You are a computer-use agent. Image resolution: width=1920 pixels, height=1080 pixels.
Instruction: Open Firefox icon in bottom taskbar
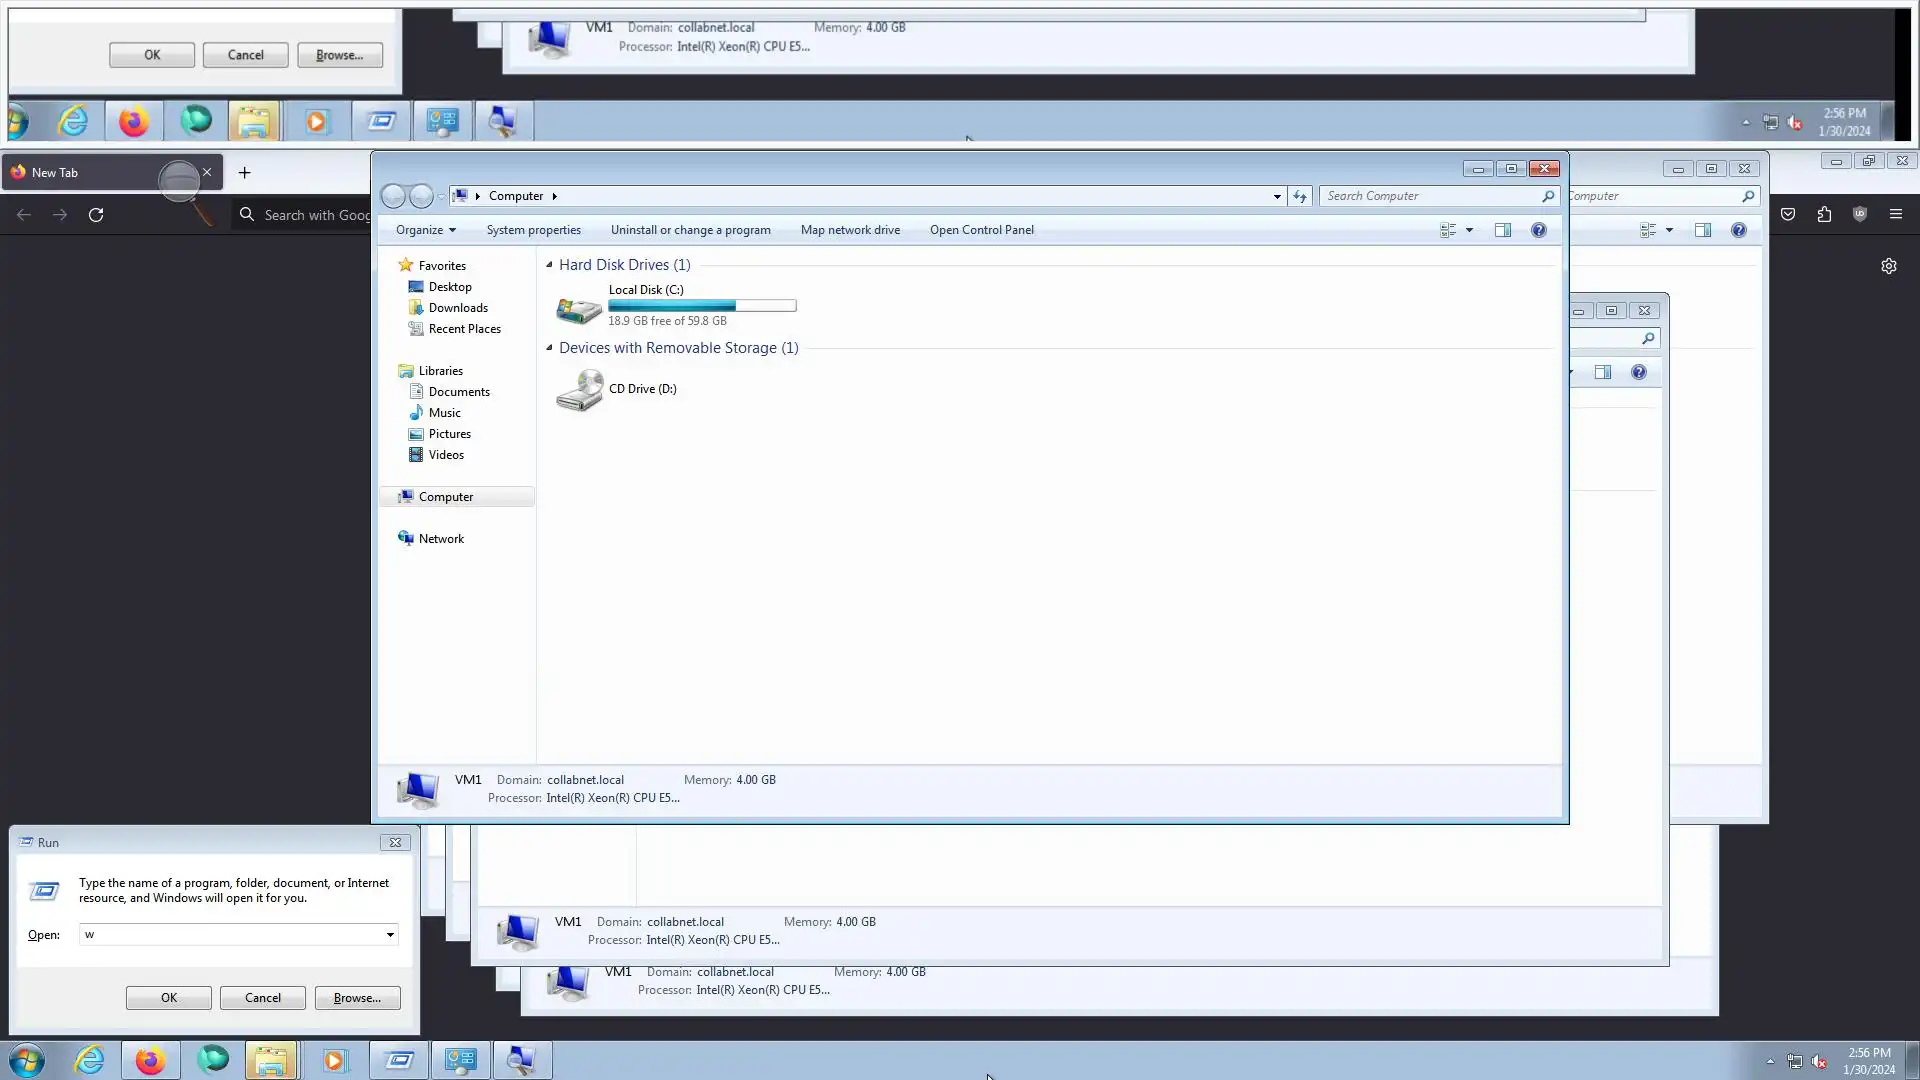(x=150, y=1060)
